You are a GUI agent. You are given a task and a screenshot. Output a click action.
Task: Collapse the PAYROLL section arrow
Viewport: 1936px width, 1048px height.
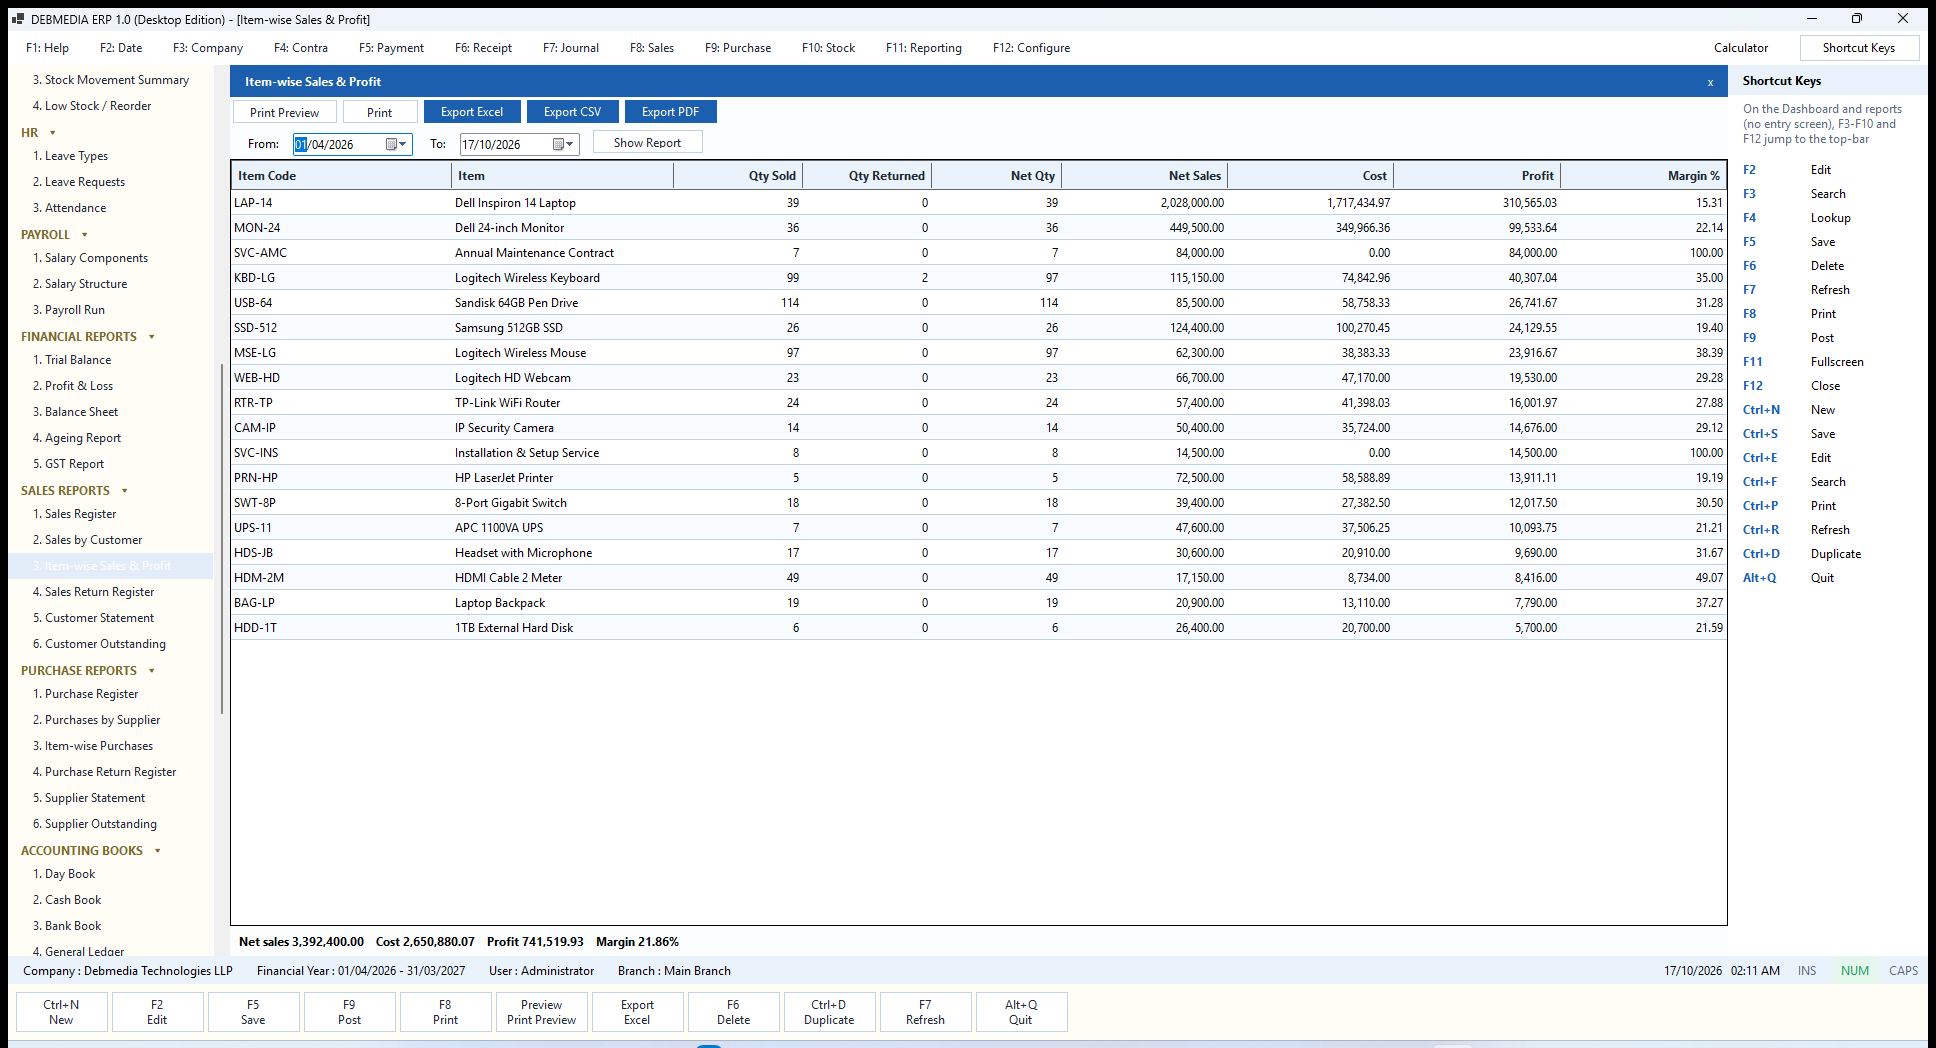[x=85, y=235]
